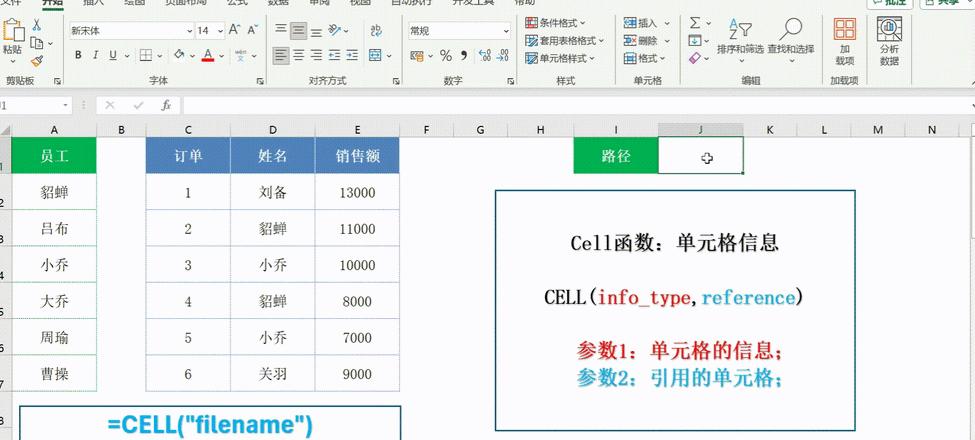Select the Format Painter brush
The width and height of the screenshot is (975, 440).
37,61
